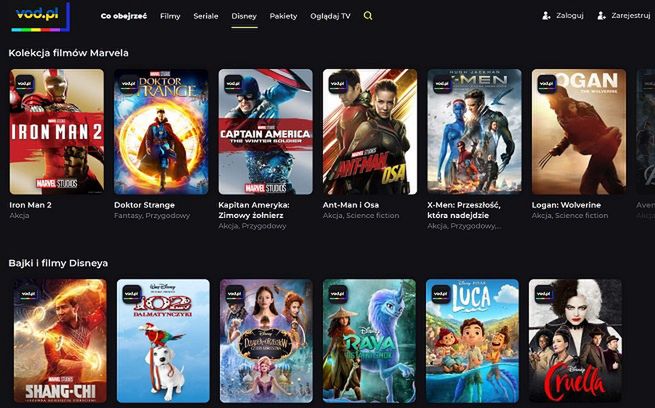Open the X-Men poster thumbnail

475,132
